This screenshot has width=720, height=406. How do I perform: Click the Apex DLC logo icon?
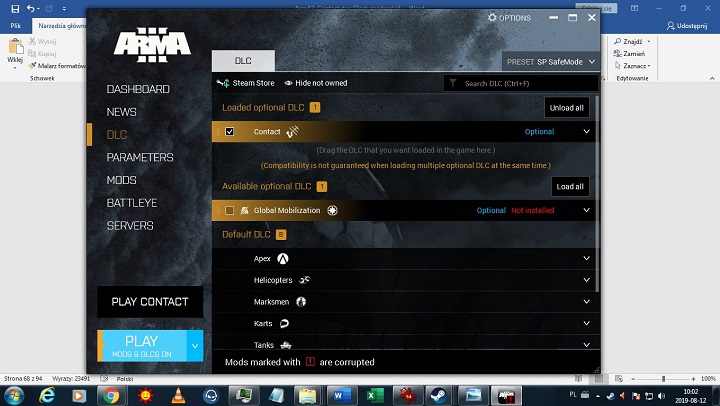[x=283, y=258]
